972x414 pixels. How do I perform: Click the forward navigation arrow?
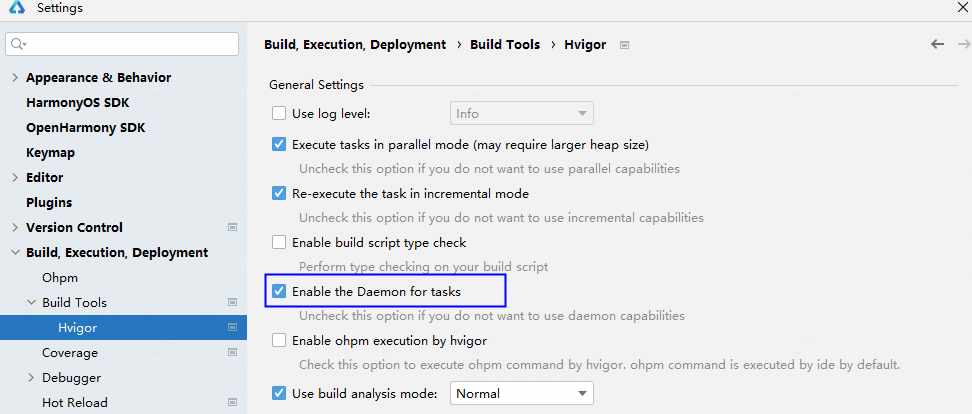(963, 45)
